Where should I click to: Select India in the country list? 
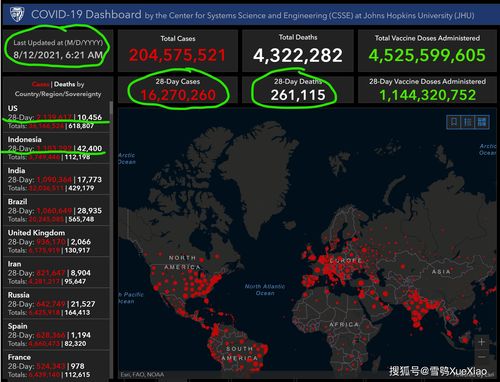pyautogui.click(x=56, y=179)
